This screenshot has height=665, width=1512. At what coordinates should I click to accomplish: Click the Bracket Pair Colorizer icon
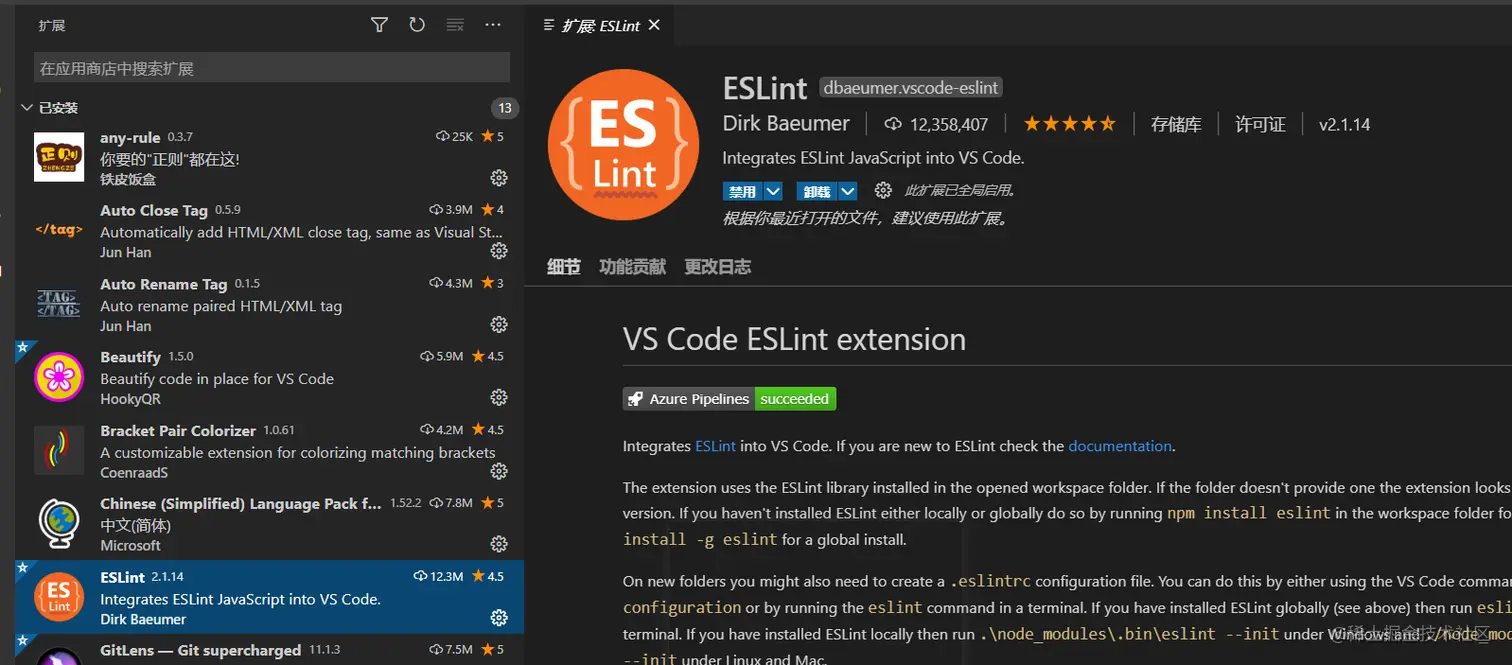pyautogui.click(x=59, y=450)
